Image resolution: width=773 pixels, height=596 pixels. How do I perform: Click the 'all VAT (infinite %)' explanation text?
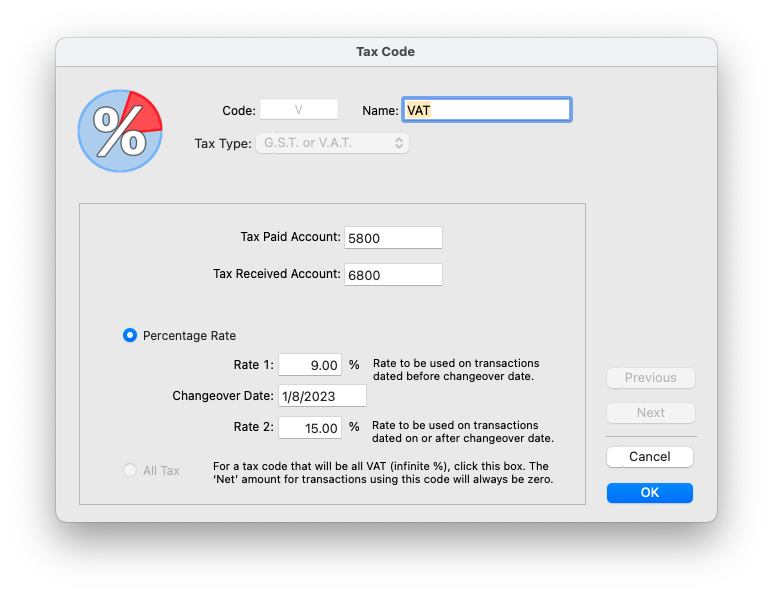(383, 473)
